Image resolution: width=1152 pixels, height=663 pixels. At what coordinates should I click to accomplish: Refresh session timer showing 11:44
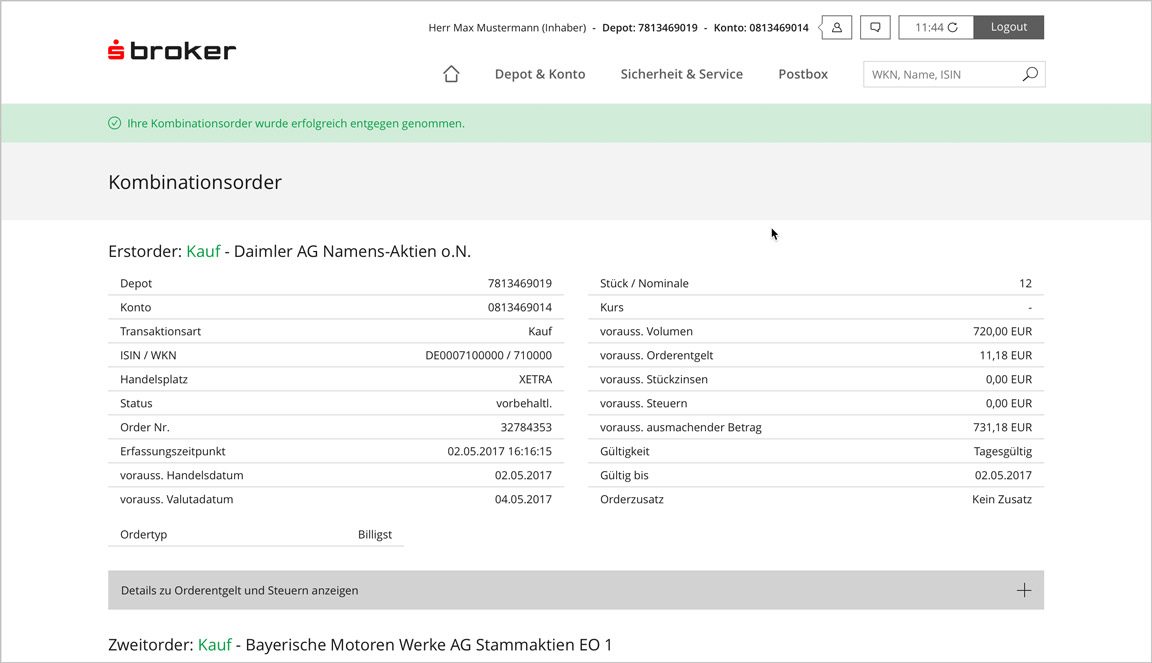tap(936, 27)
